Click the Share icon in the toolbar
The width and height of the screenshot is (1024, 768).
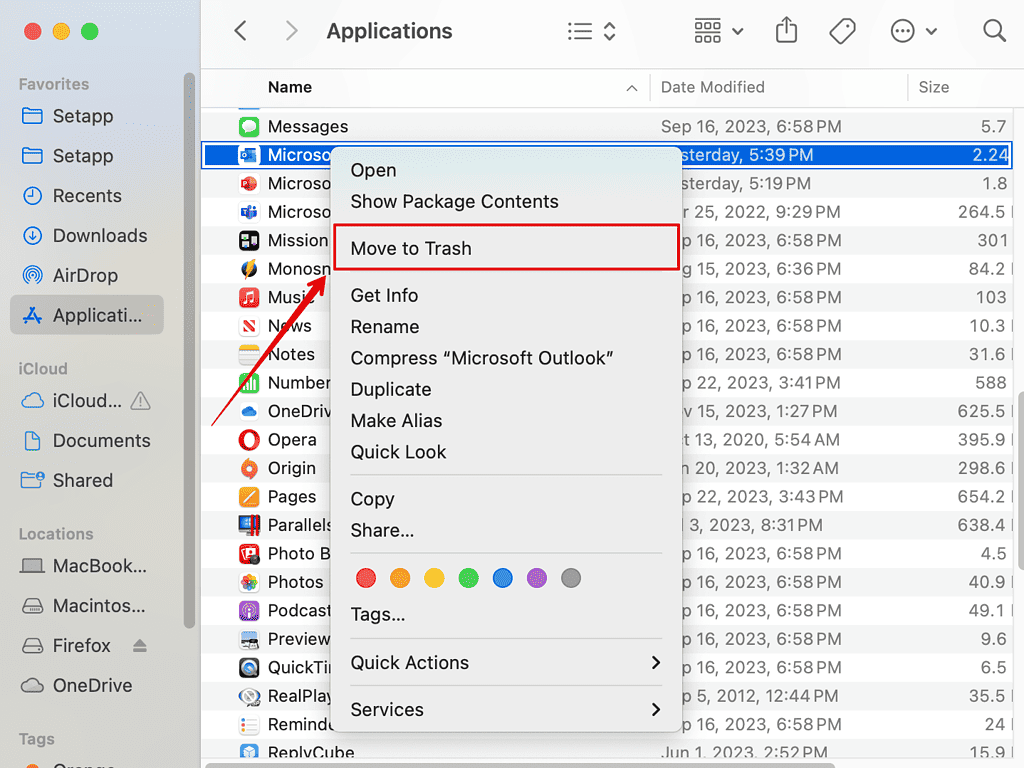(x=786, y=30)
